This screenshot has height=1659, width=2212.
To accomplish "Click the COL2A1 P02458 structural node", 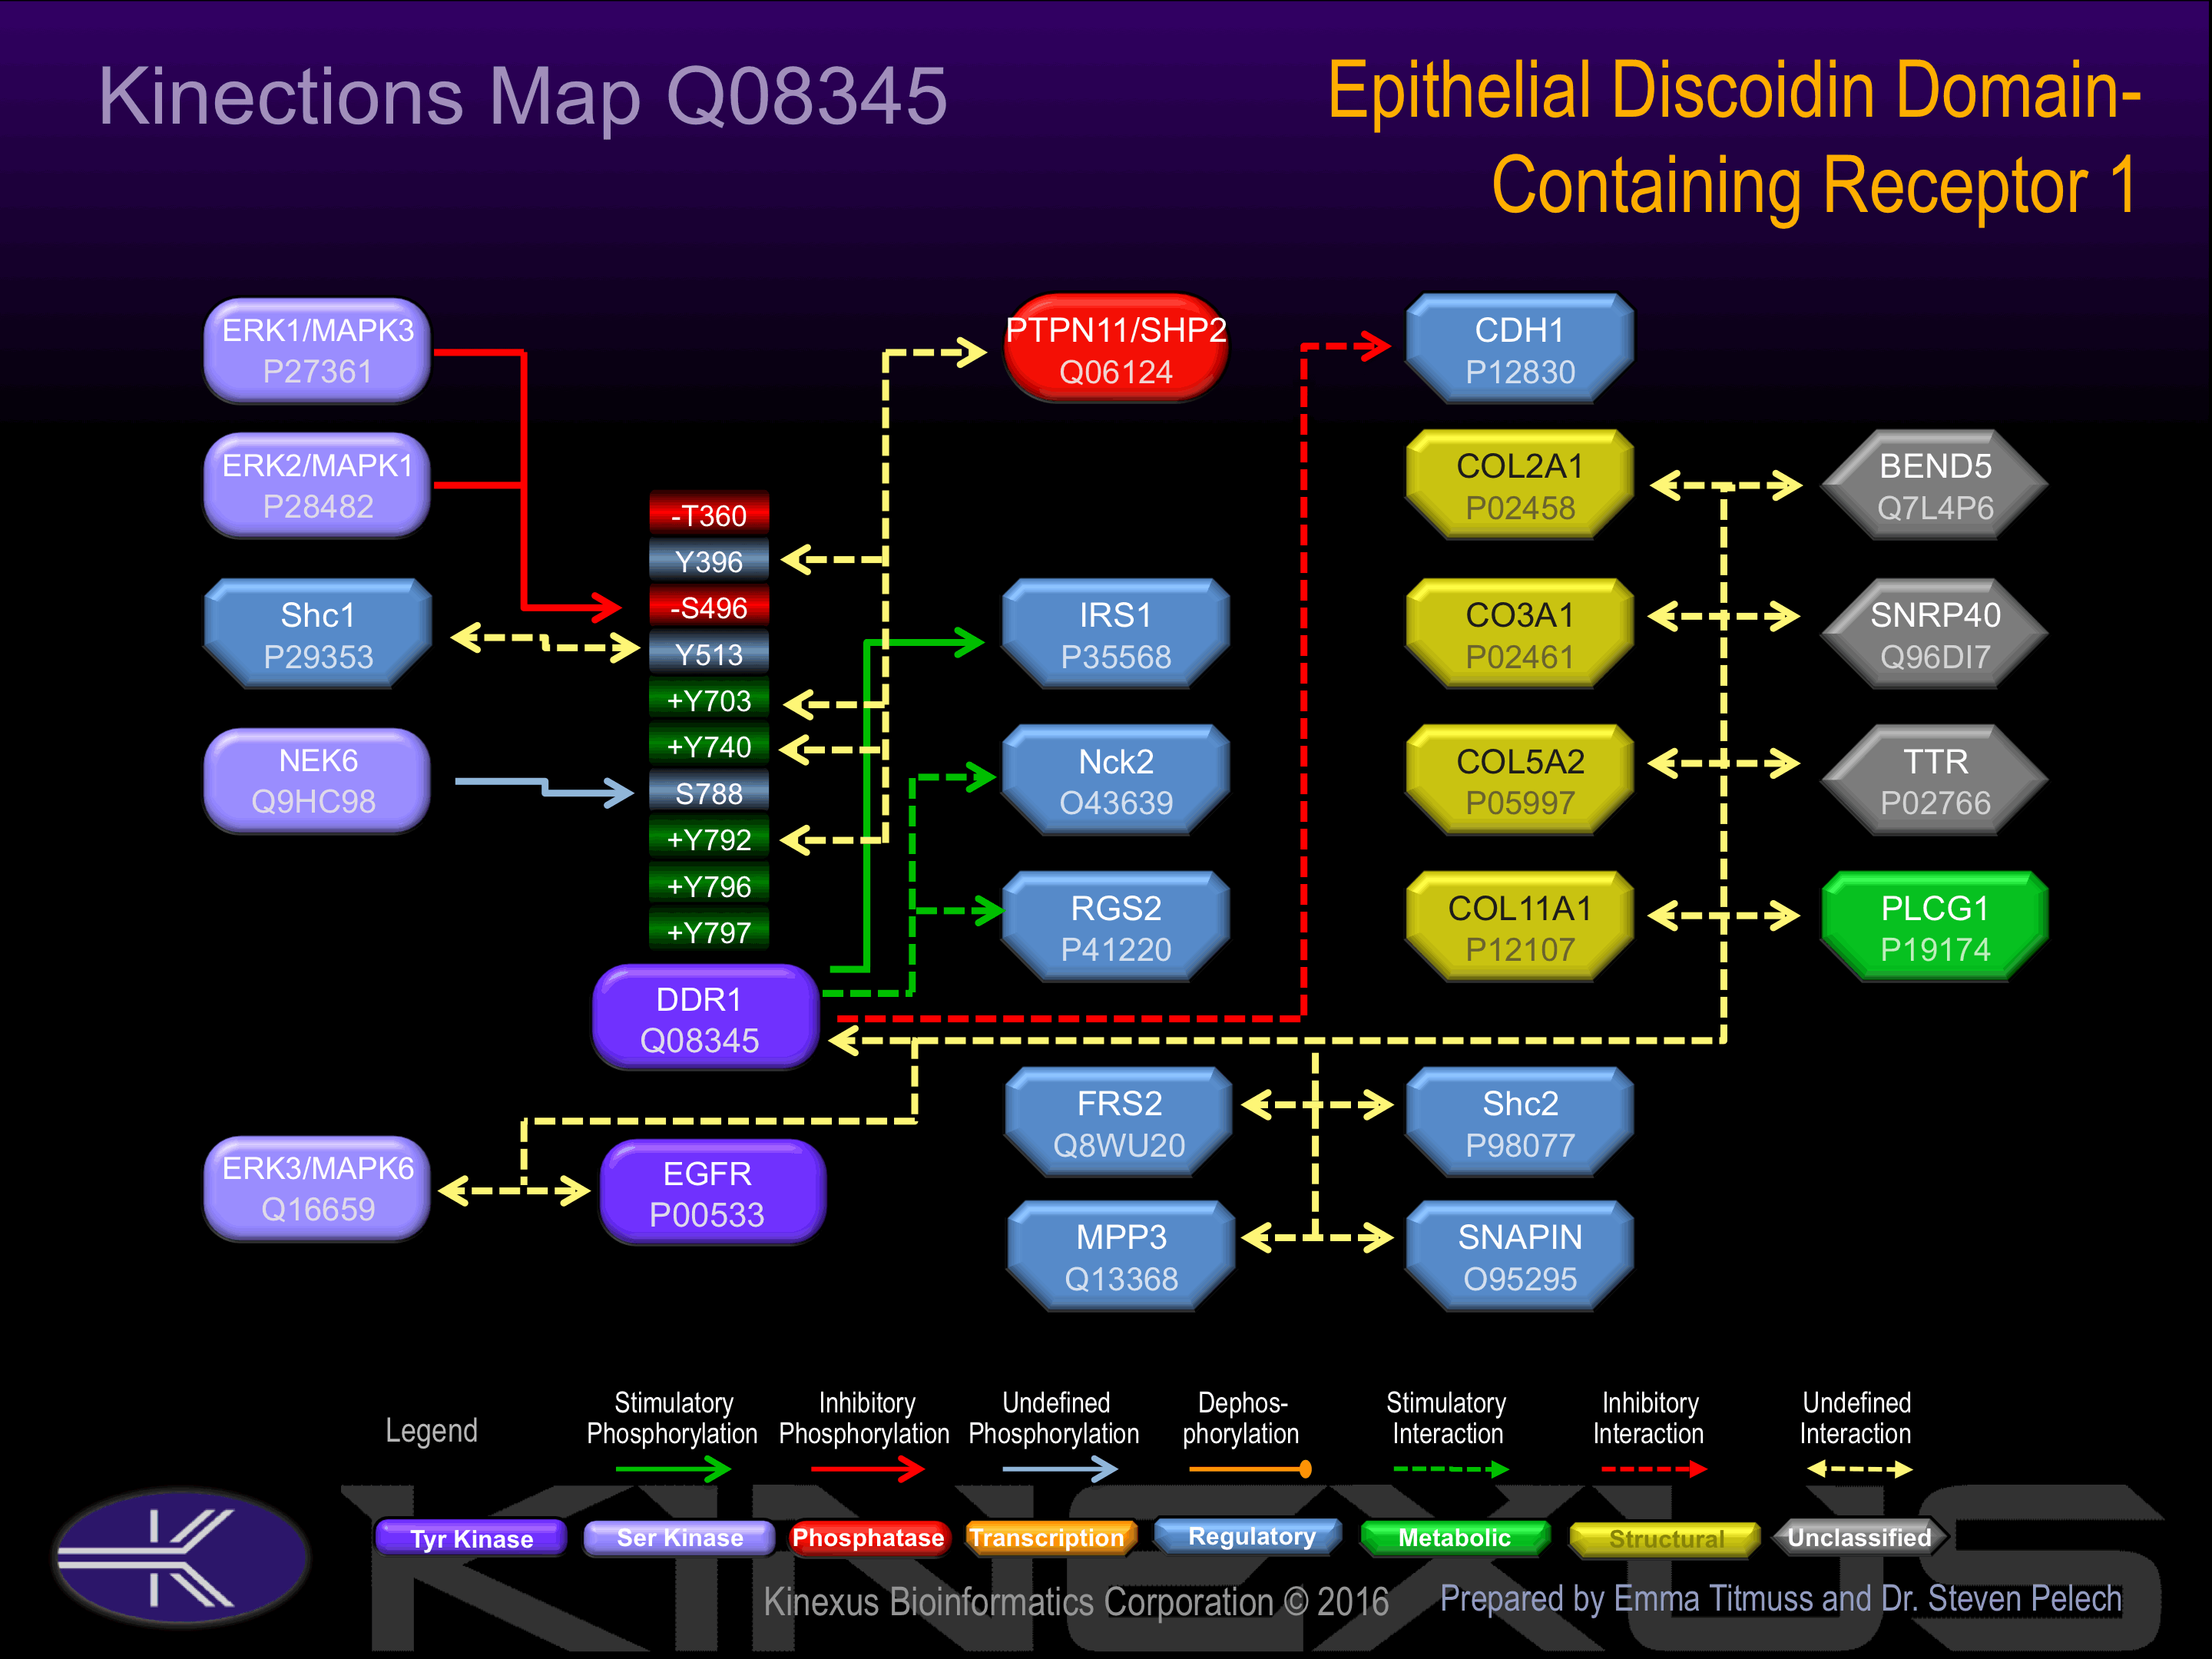I will (x=1520, y=486).
